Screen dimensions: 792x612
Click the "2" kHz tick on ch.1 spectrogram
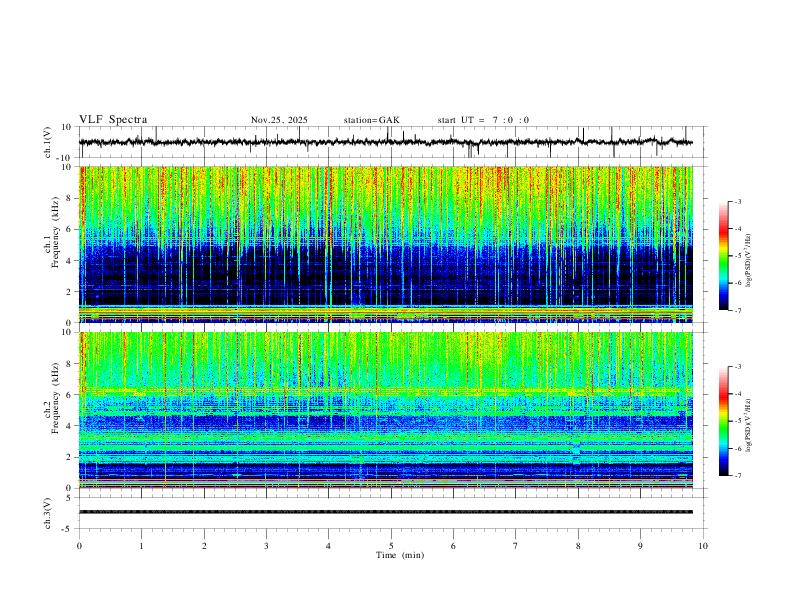click(69, 291)
